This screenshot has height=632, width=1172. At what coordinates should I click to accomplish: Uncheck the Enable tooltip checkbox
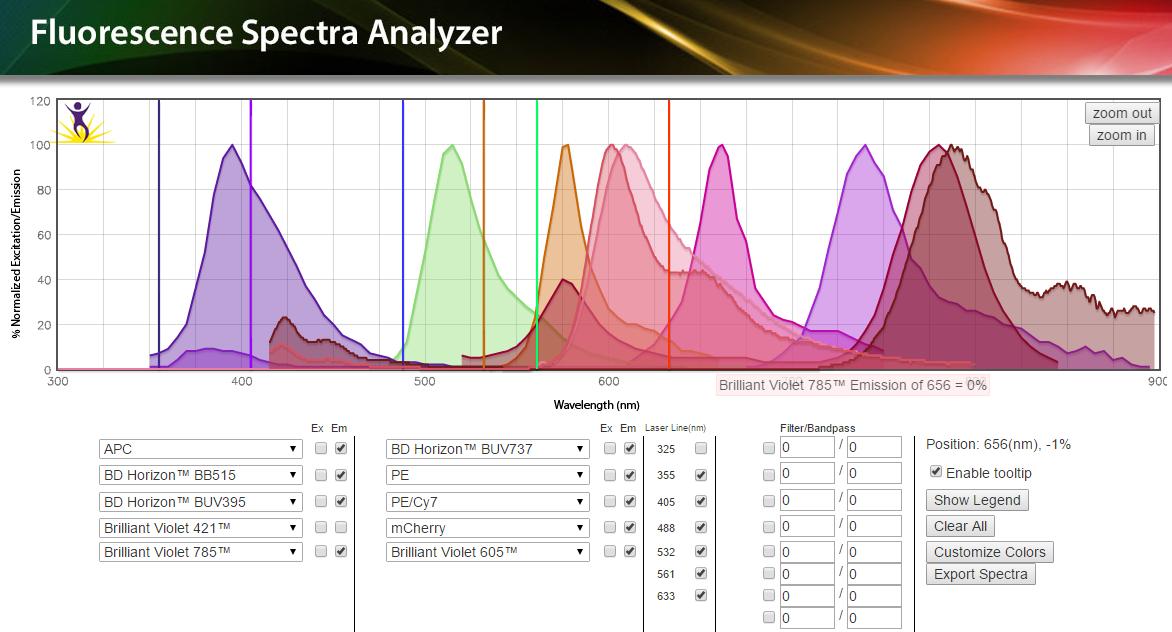pos(936,472)
